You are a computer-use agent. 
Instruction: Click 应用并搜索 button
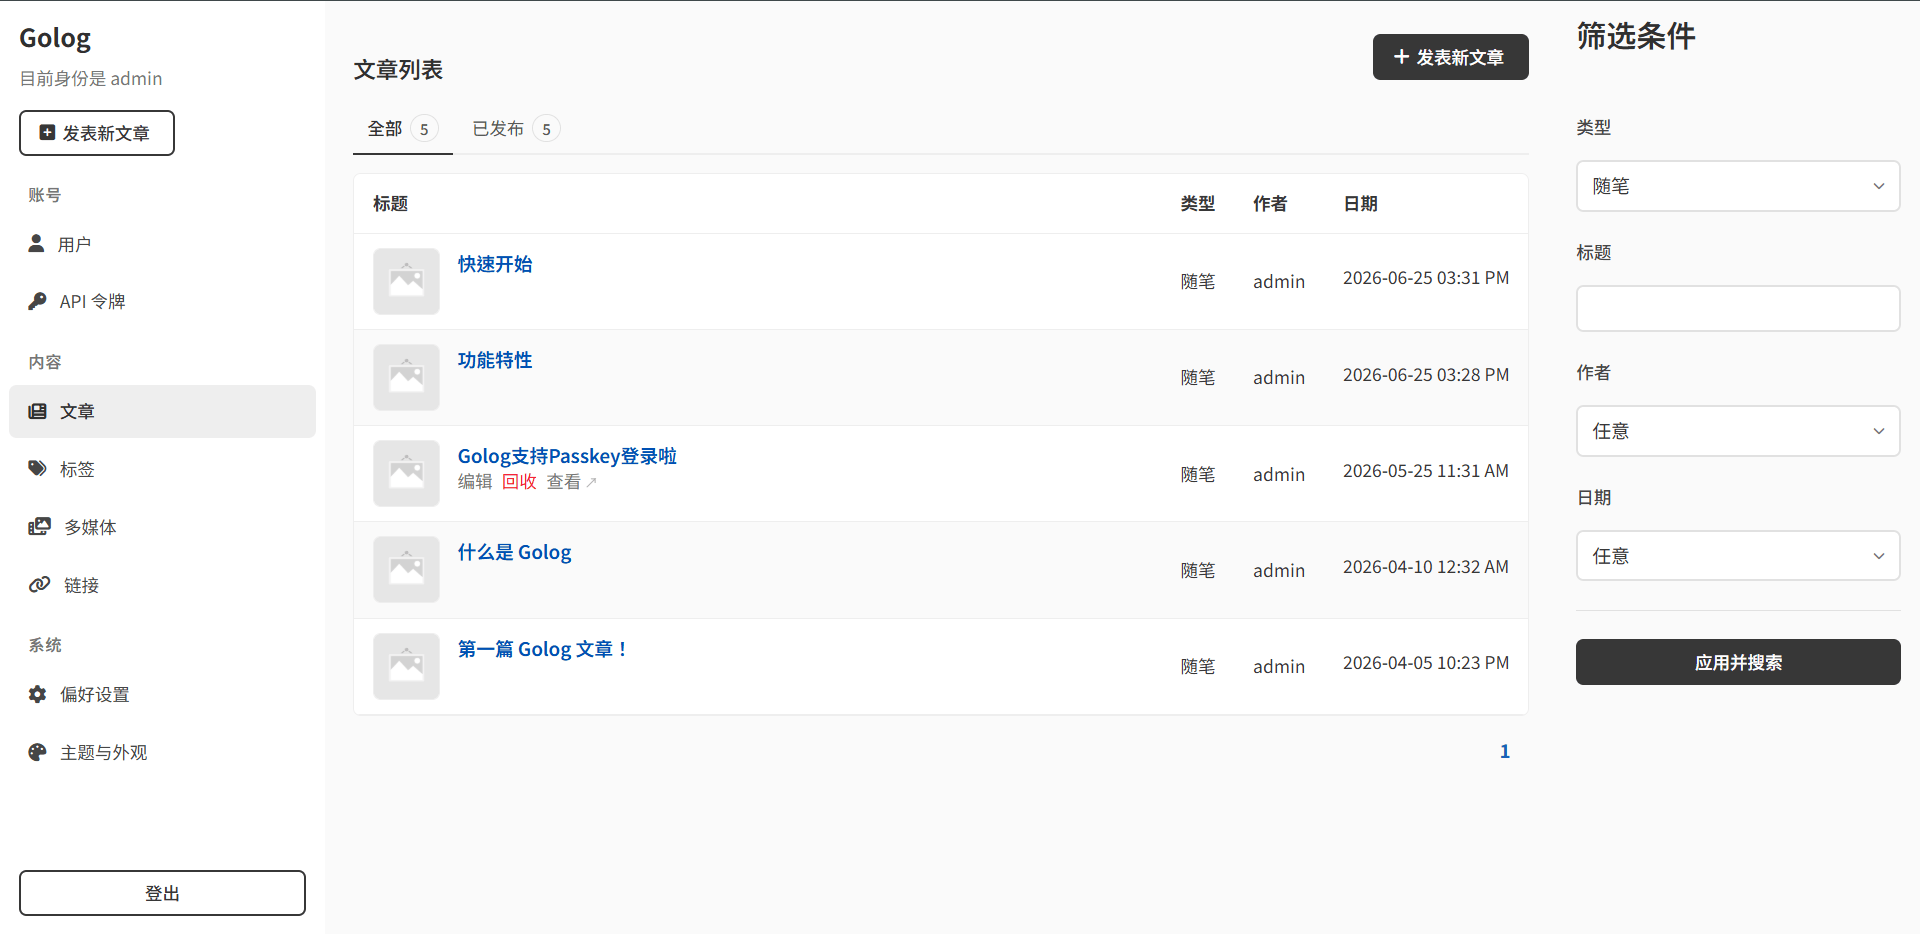click(1738, 662)
